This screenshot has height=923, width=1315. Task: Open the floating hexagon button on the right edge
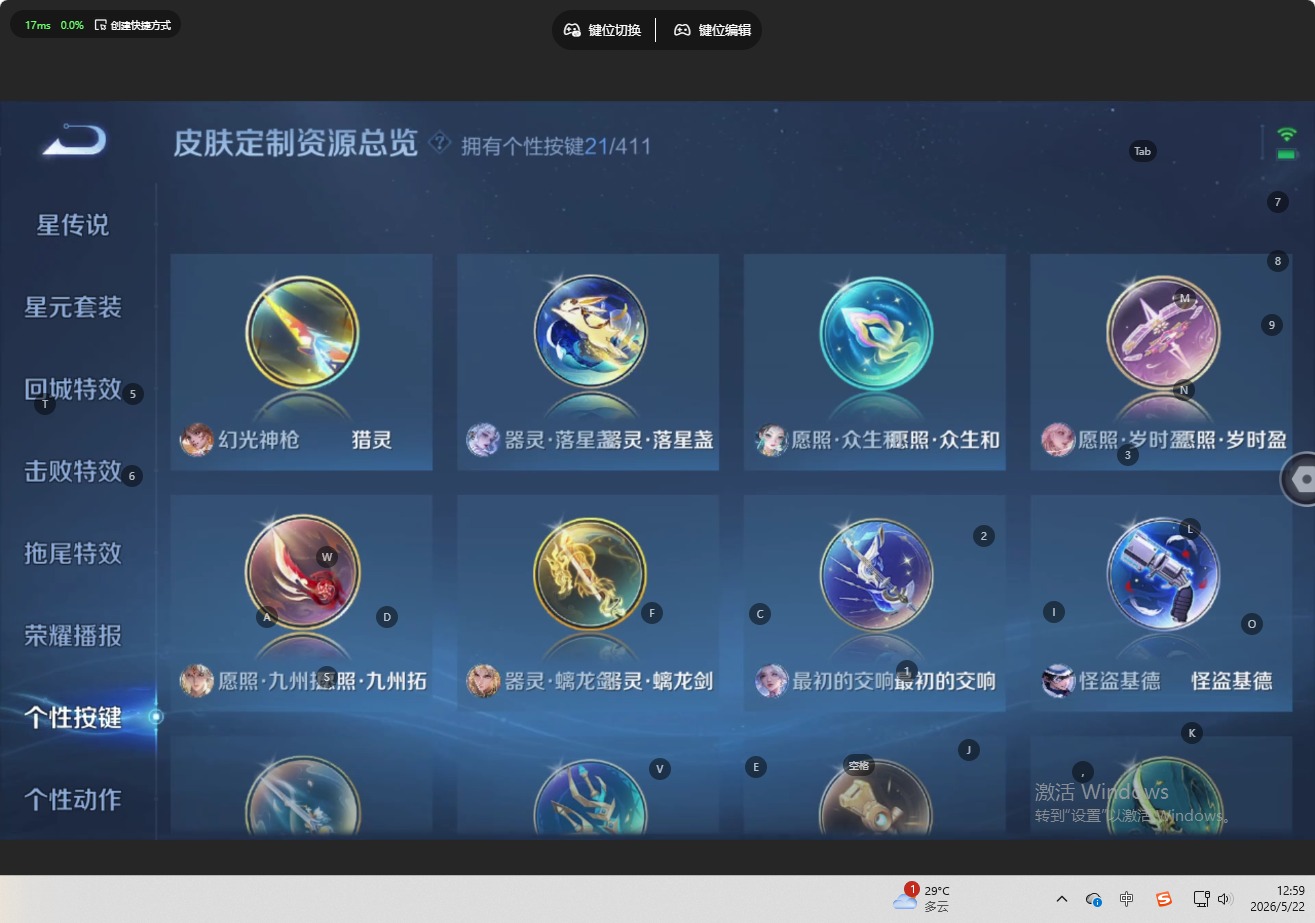pos(1300,479)
